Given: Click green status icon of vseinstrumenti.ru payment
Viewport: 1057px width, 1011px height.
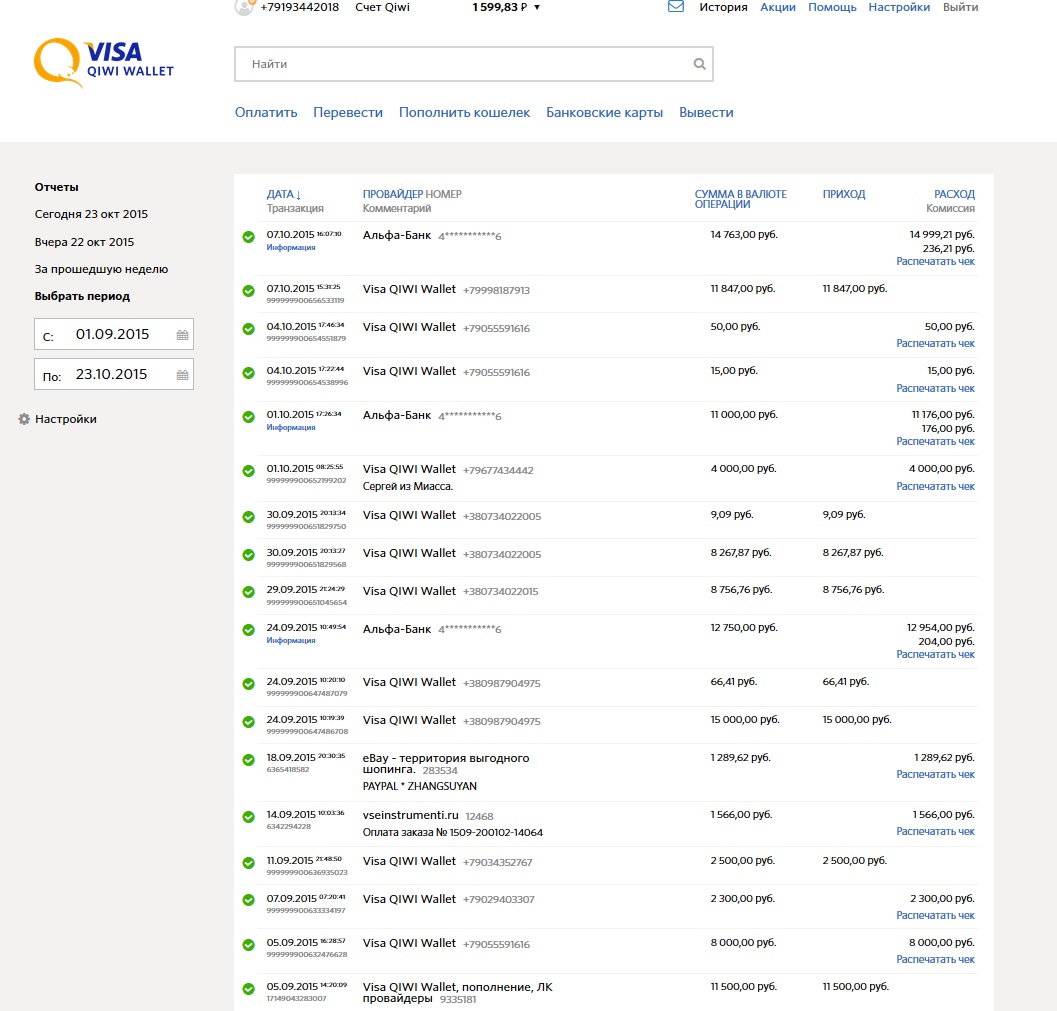Looking at the screenshot, I should [248, 817].
